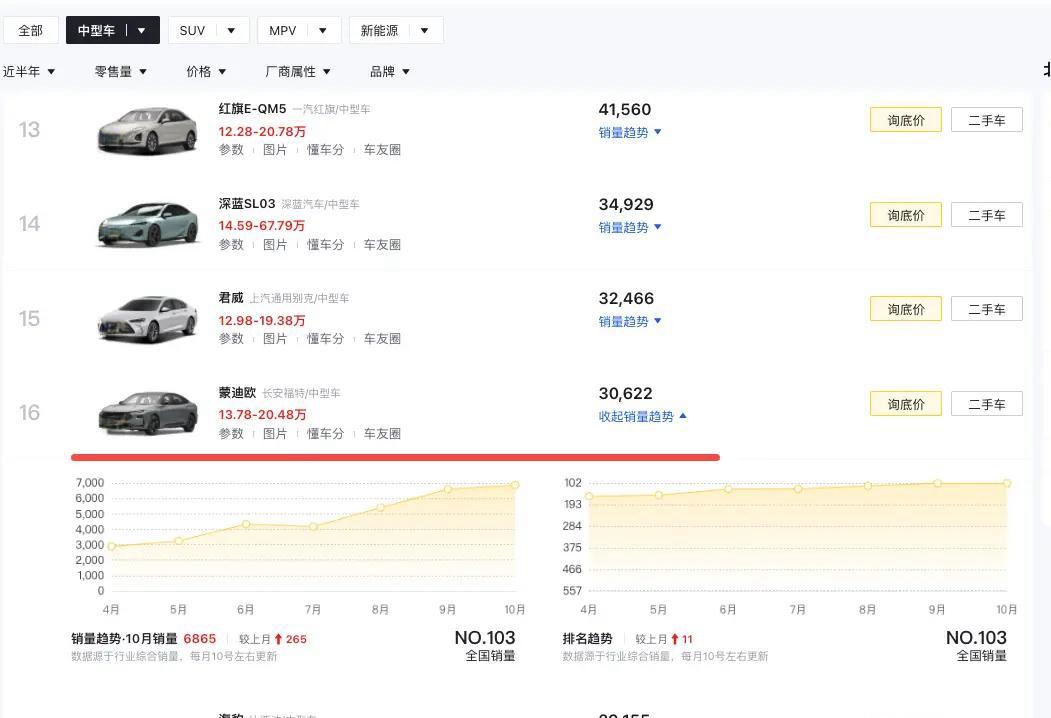Image resolution: width=1051 pixels, height=718 pixels.
Task: Open the SUV dropdown arrow
Action: (231, 30)
